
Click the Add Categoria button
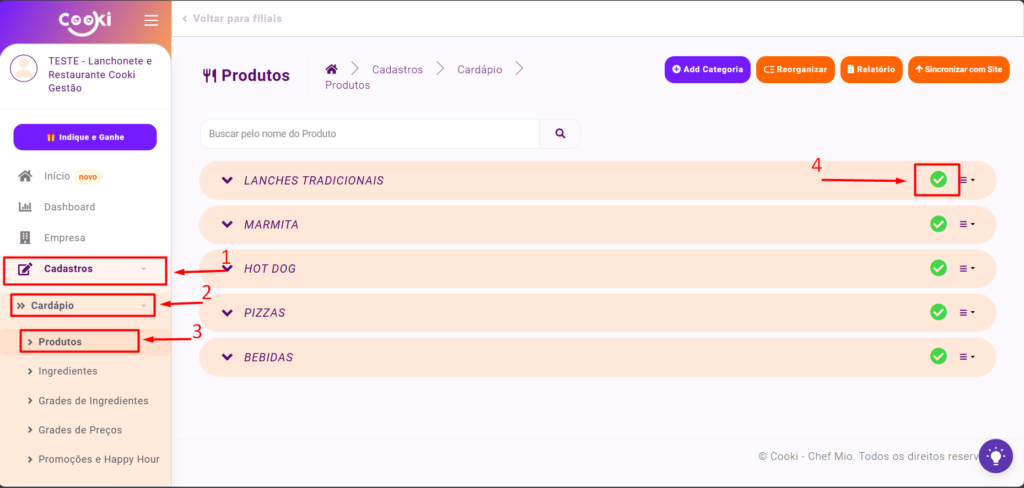[x=707, y=70]
